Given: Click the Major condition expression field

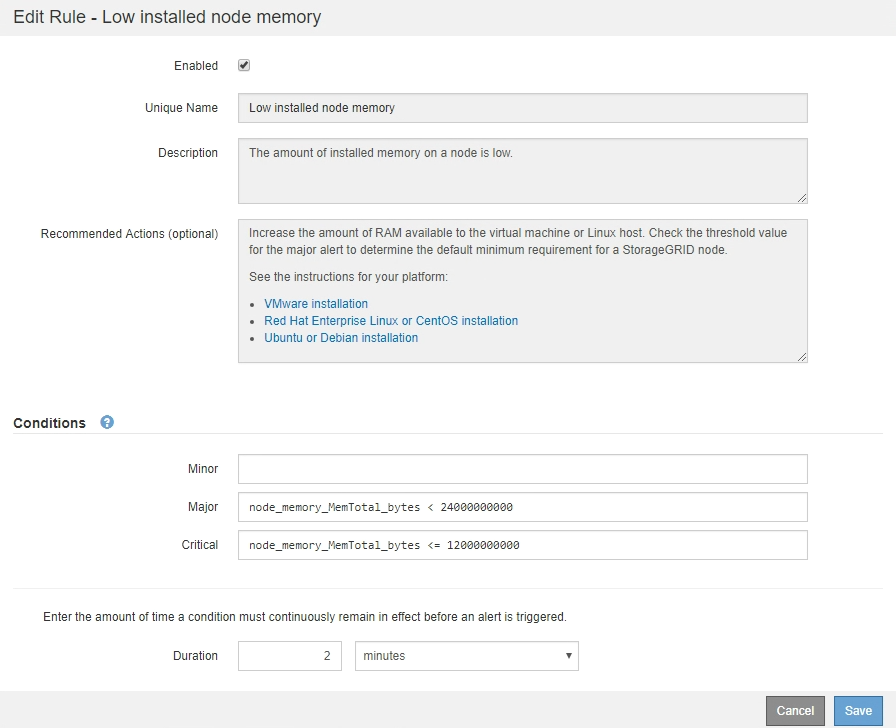Looking at the screenshot, I should 522,507.
